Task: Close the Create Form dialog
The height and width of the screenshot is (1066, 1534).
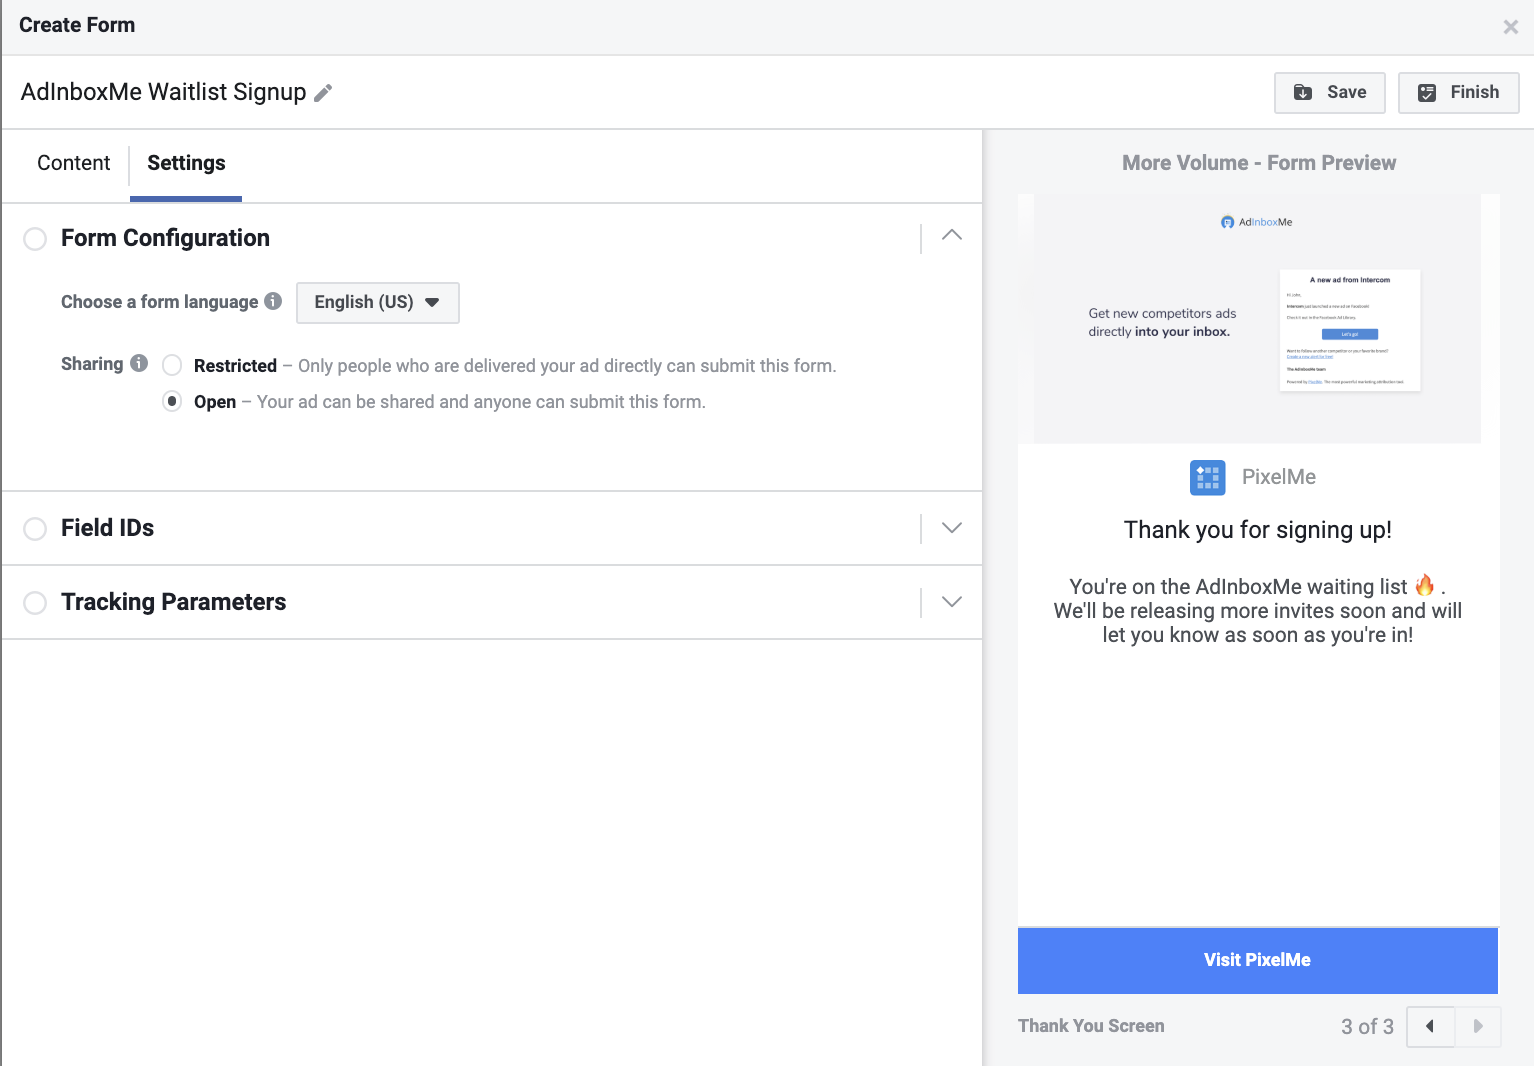Action: (1511, 27)
